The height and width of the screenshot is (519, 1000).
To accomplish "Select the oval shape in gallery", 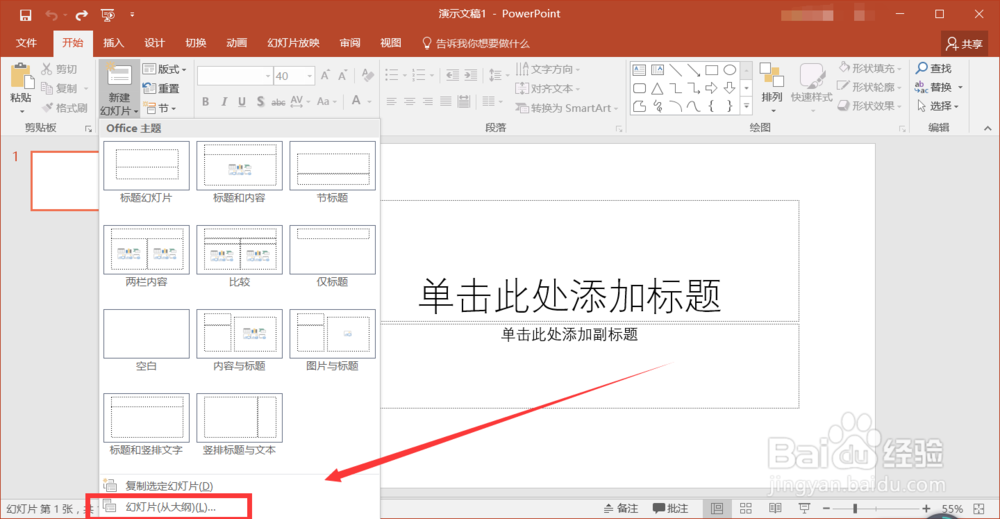I will pos(730,69).
